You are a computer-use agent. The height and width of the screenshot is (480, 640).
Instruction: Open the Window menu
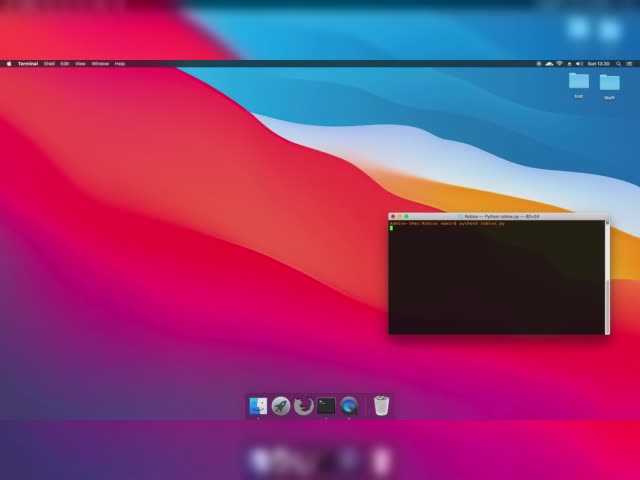coord(100,64)
